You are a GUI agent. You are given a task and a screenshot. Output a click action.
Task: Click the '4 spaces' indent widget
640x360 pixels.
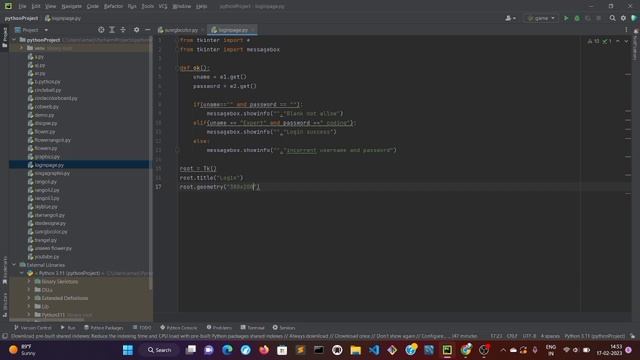click(550, 336)
